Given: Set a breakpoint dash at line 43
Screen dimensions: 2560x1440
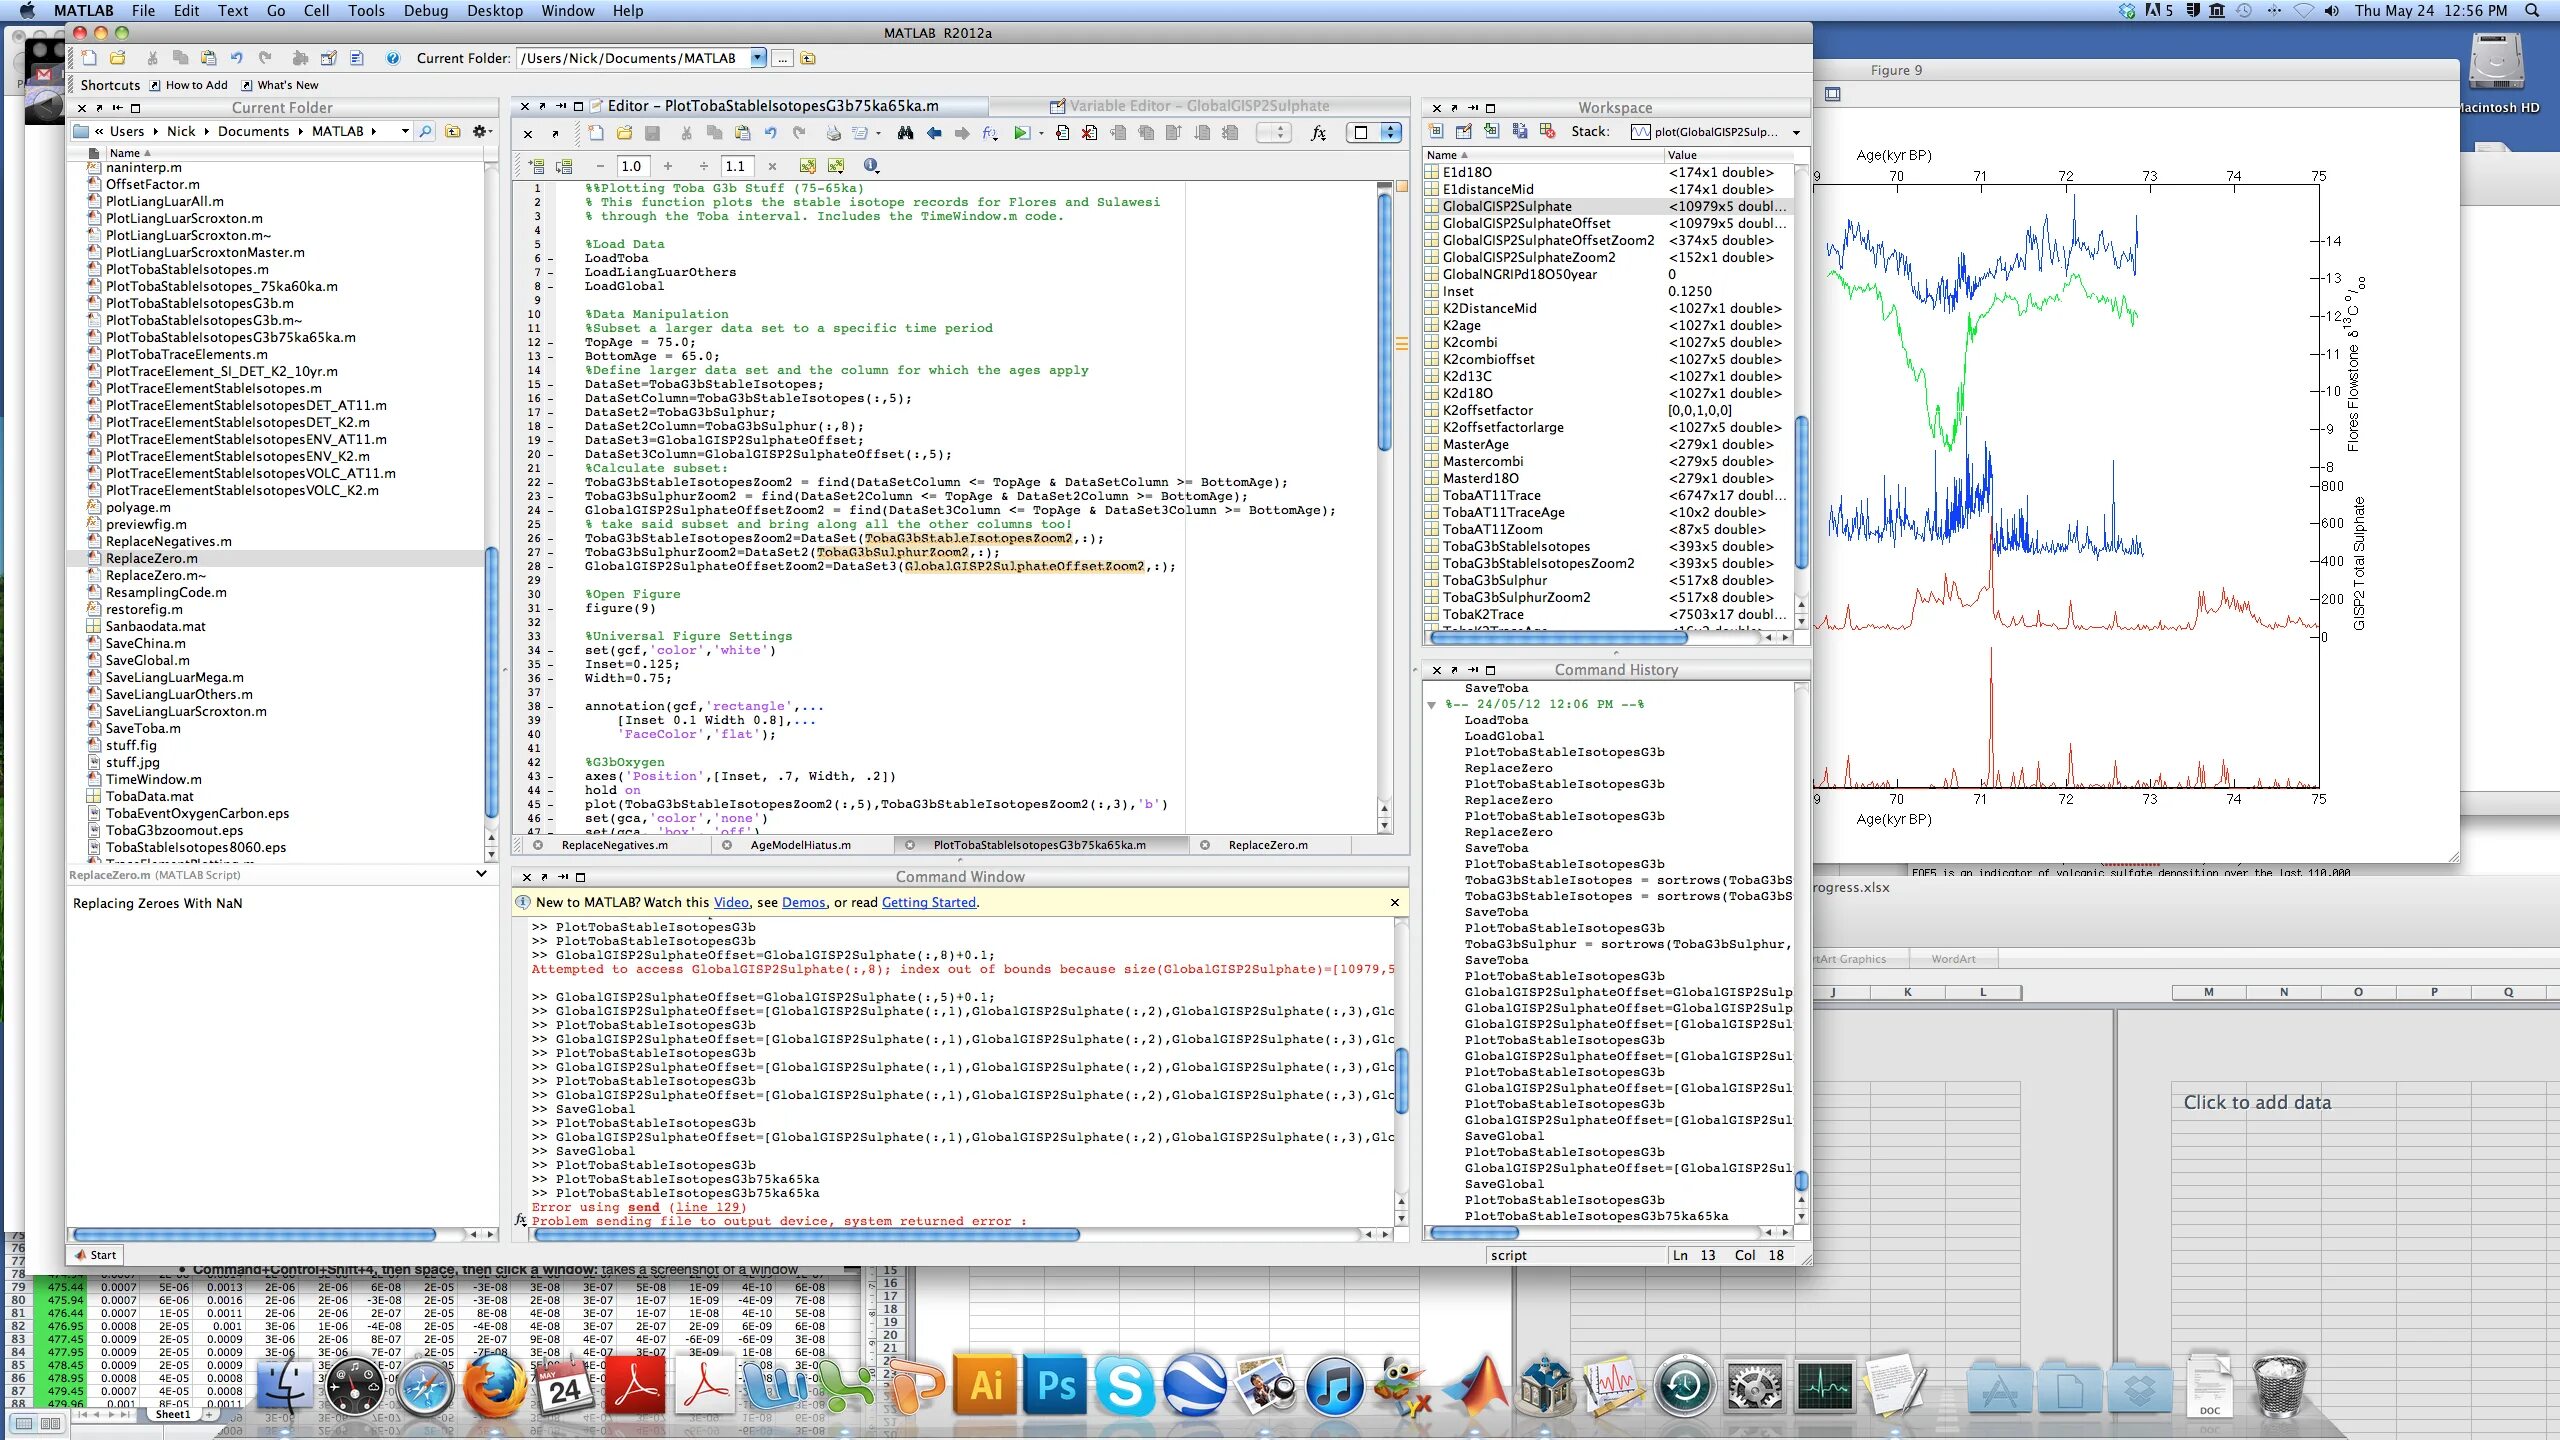Looking at the screenshot, I should tap(550, 776).
